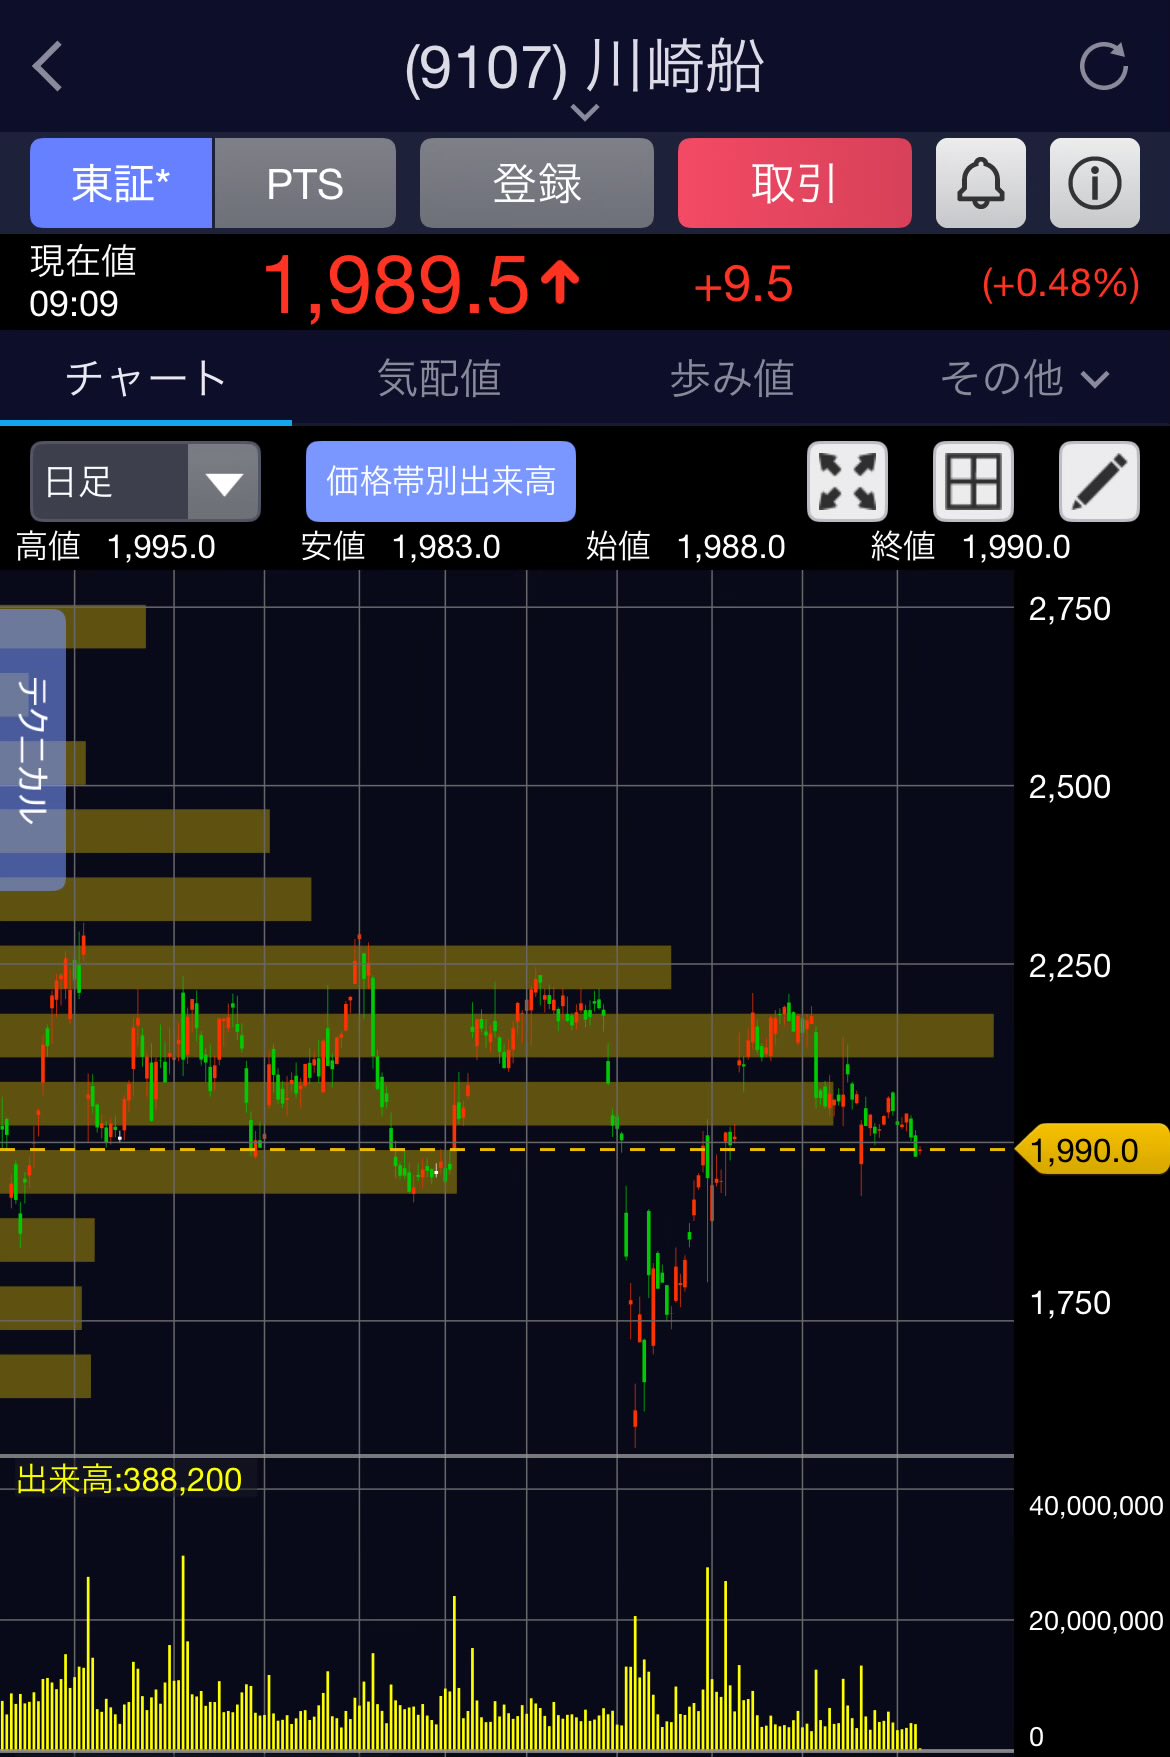Tap the (+0.48%) percent change

coord(1061,284)
